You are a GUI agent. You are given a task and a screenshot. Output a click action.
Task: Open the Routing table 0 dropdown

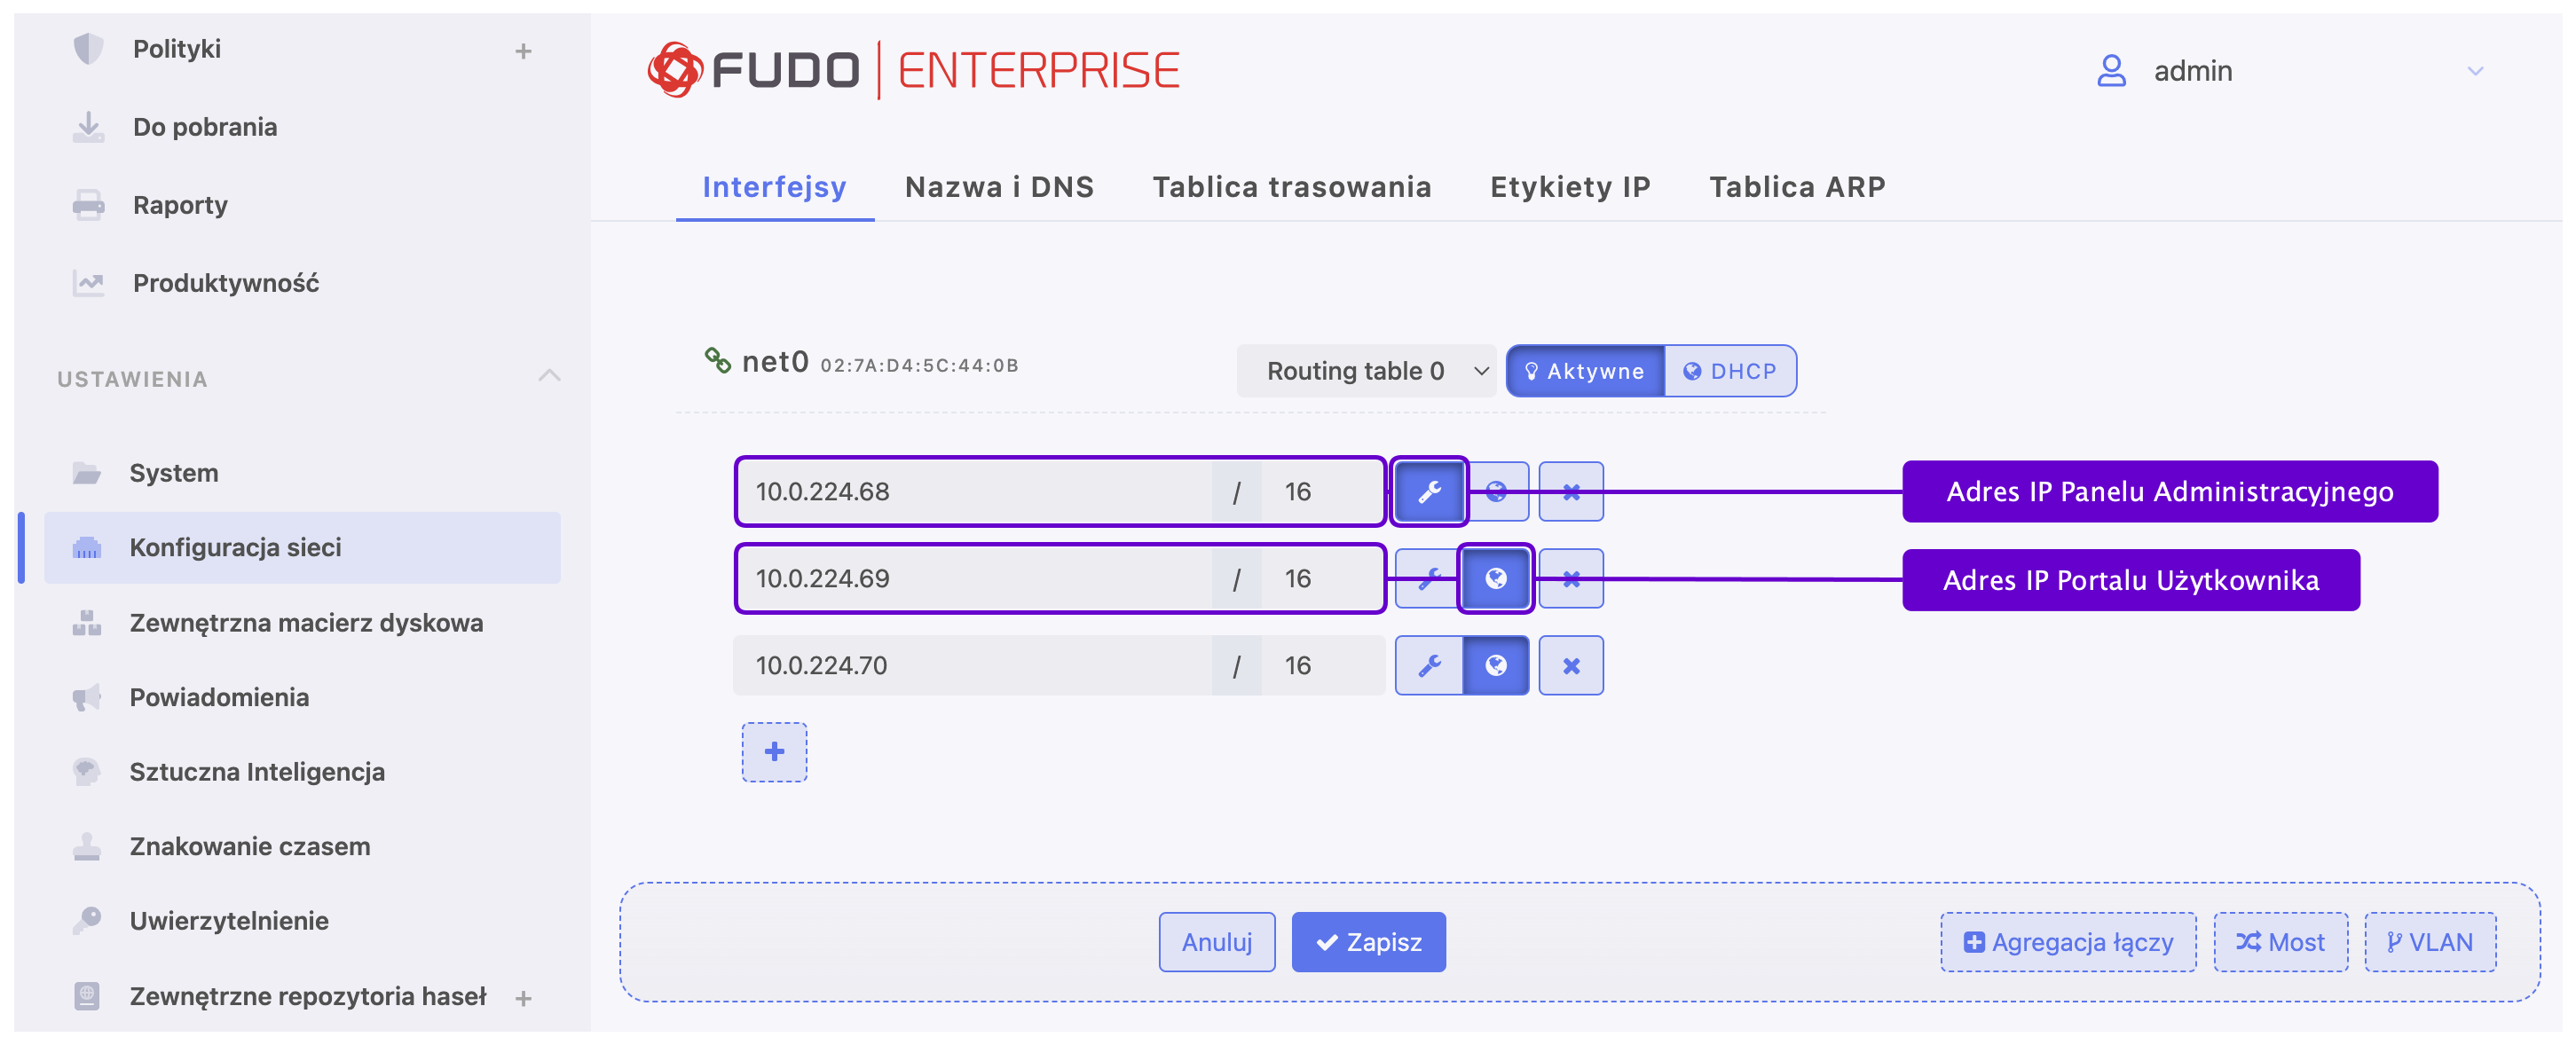(x=1365, y=371)
